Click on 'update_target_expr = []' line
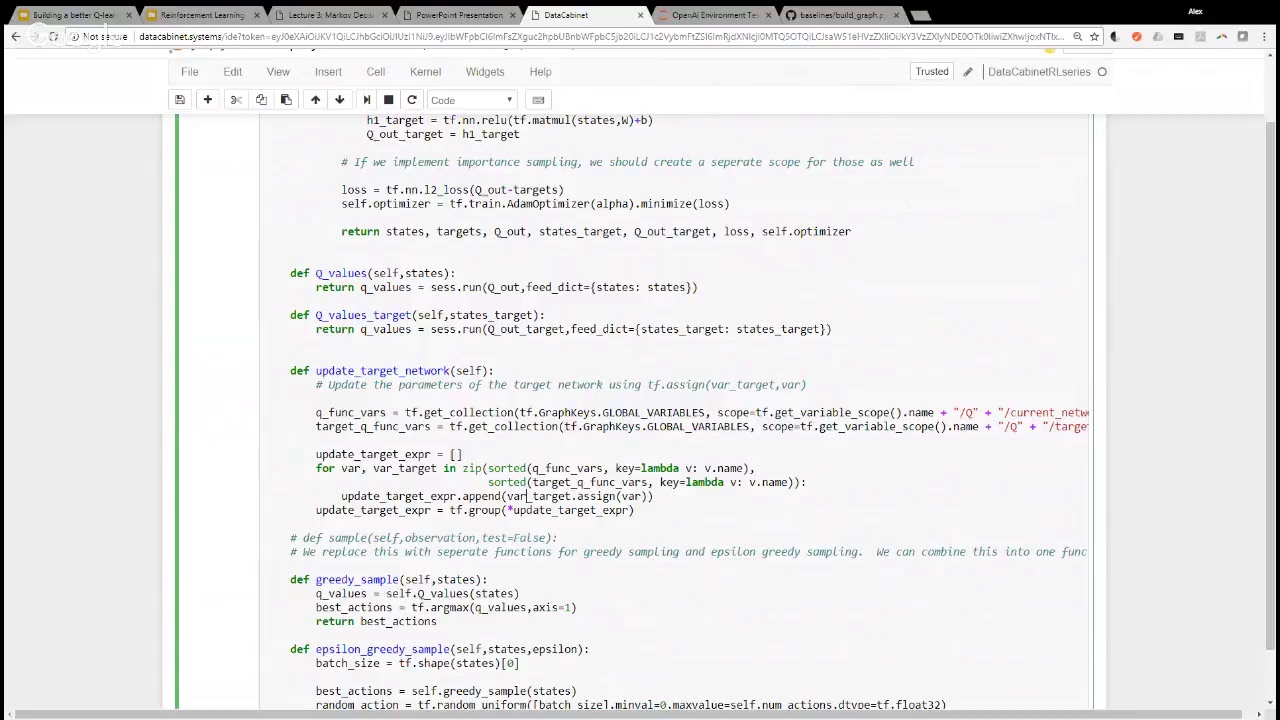This screenshot has height=720, width=1280. coord(389,455)
